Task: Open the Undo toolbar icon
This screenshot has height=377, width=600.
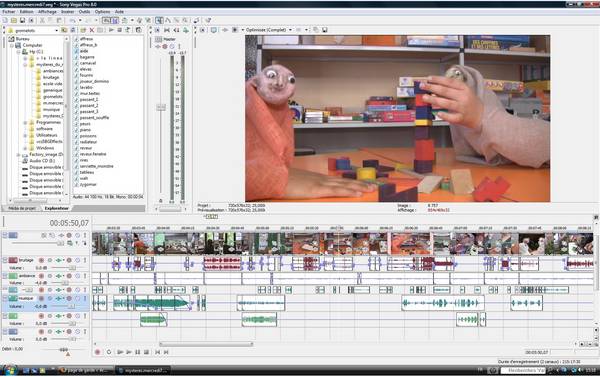Action: coord(72,20)
